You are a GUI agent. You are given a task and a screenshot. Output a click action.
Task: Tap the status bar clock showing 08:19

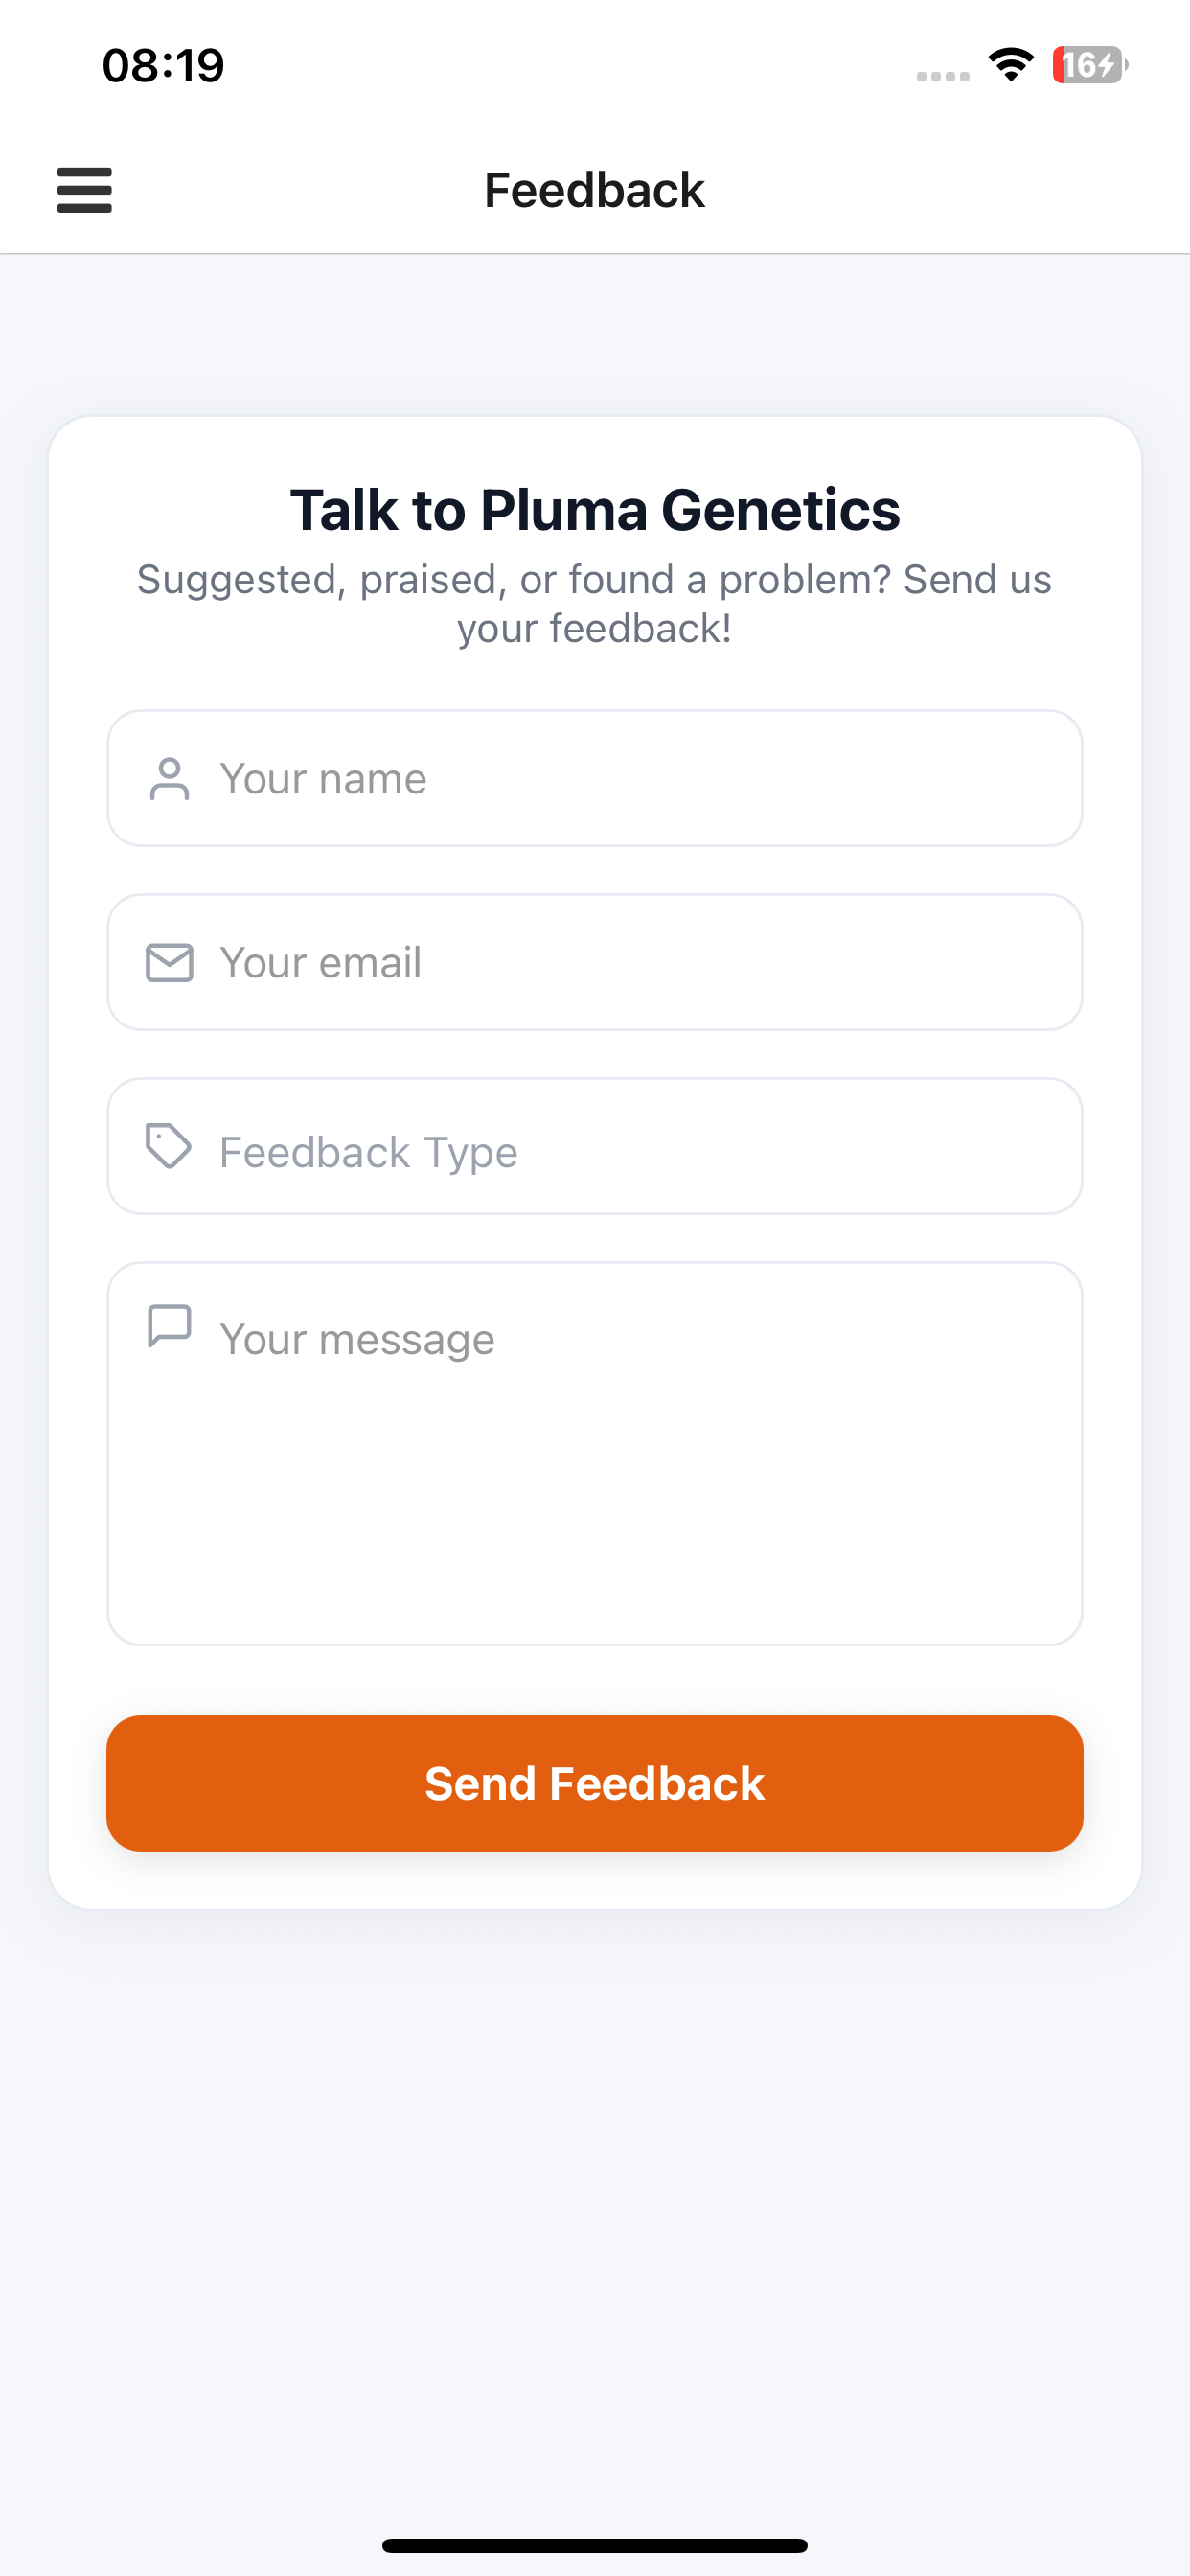[x=163, y=65]
